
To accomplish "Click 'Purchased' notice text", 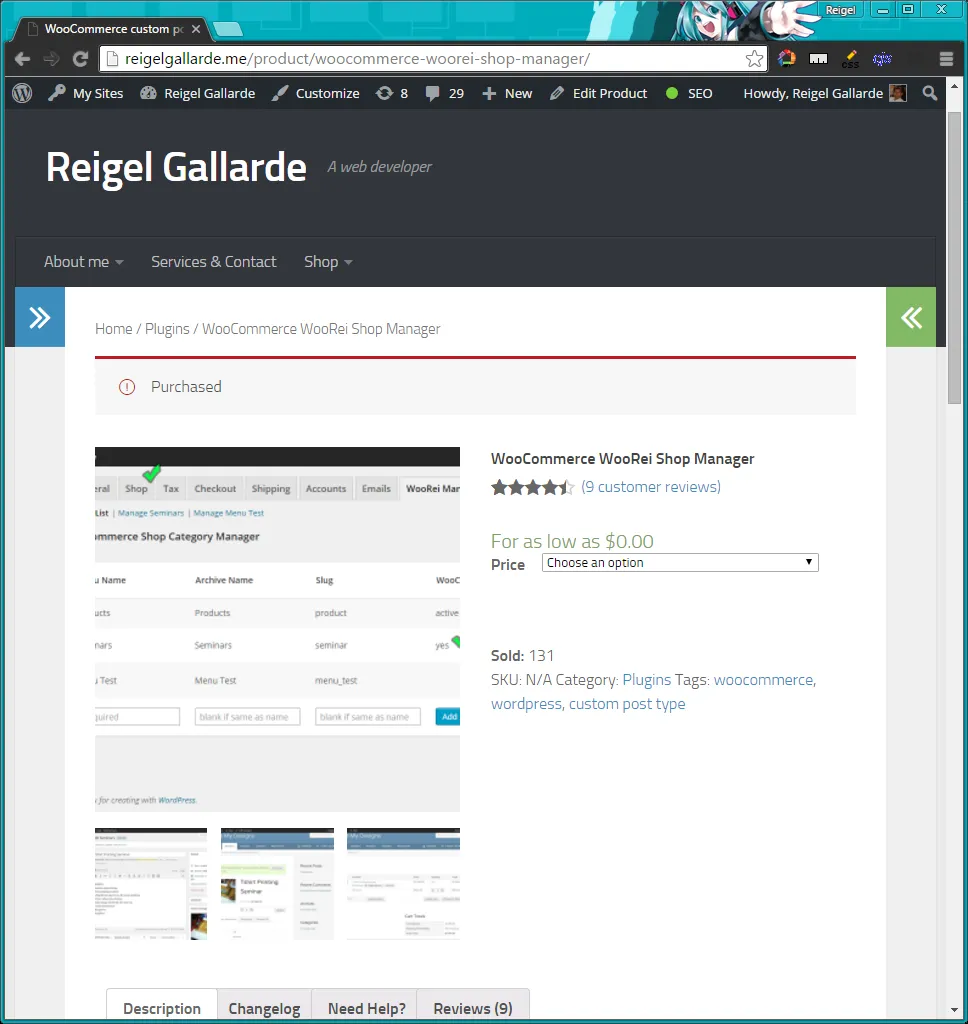I will [186, 387].
